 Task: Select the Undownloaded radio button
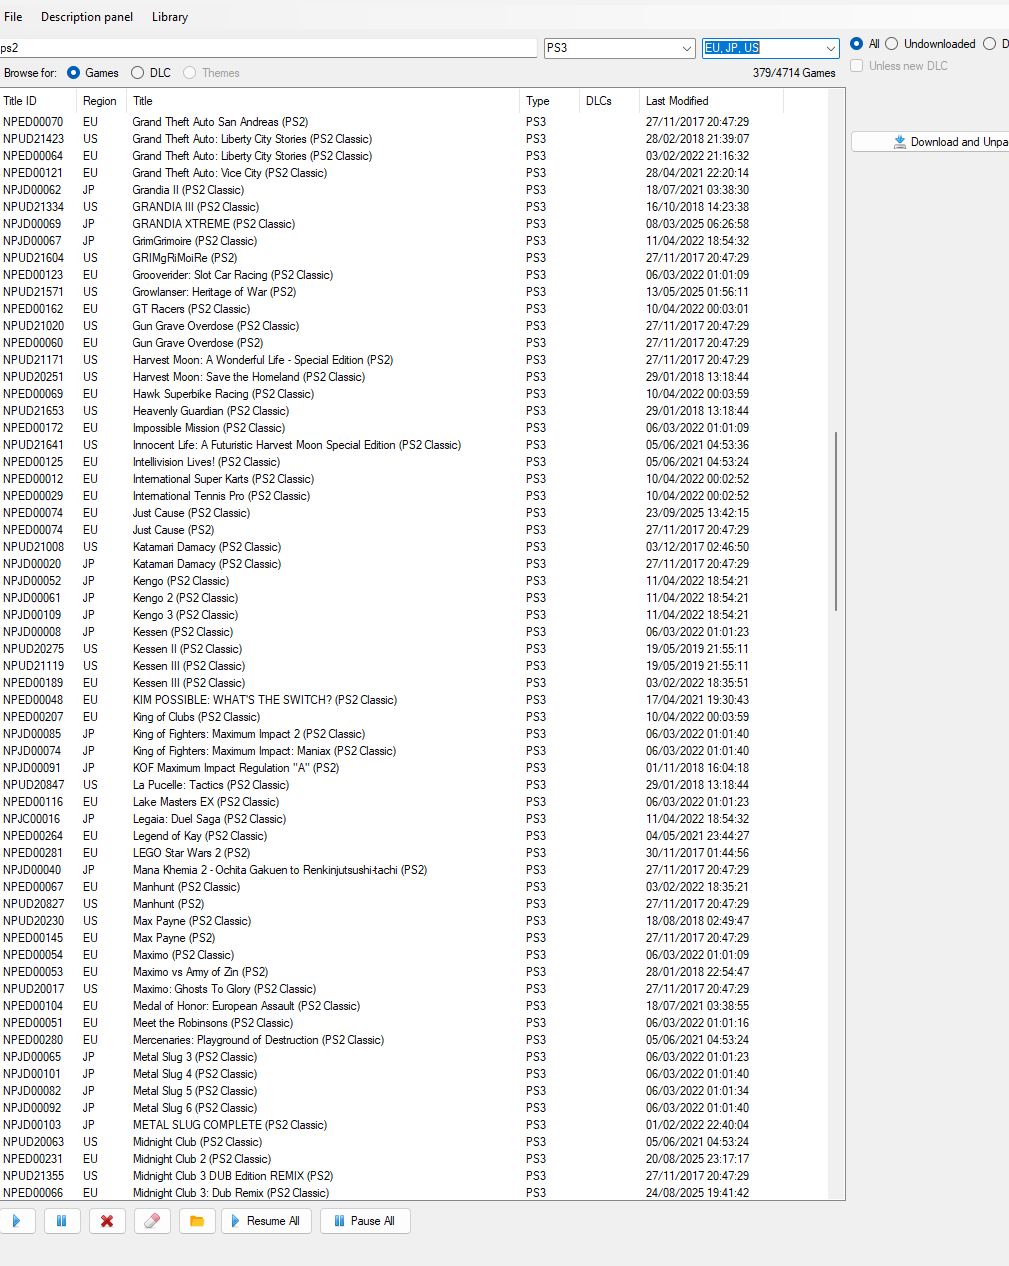click(930, 44)
